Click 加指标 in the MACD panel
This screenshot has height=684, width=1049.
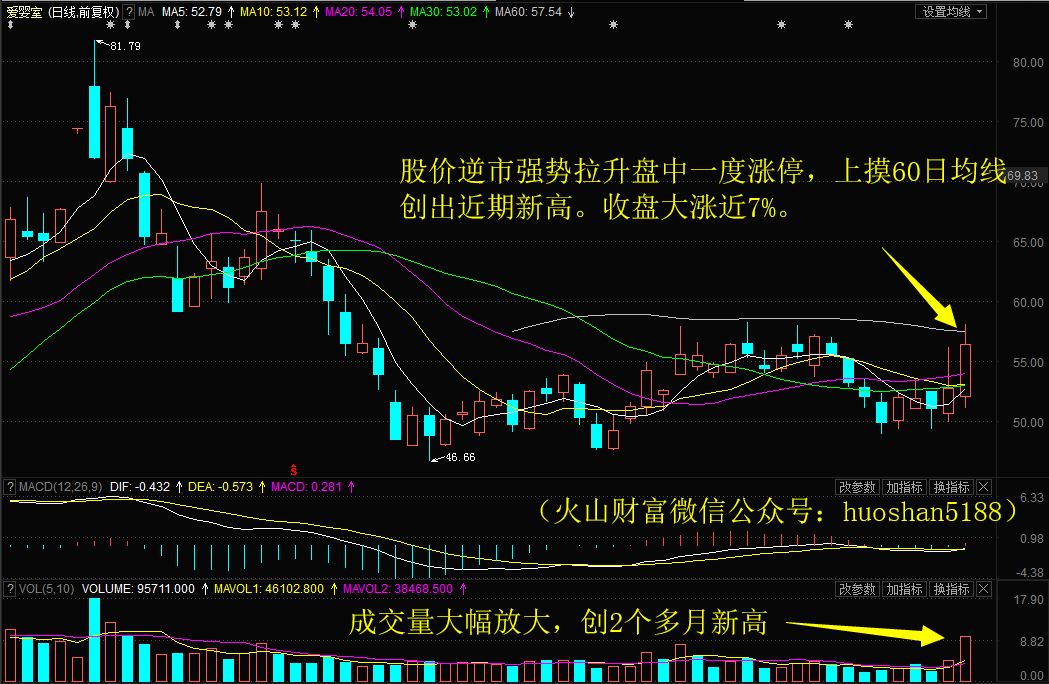[x=904, y=487]
